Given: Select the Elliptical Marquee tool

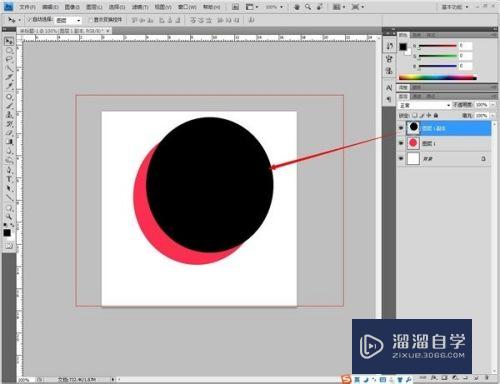Looking at the screenshot, I should point(9,50).
